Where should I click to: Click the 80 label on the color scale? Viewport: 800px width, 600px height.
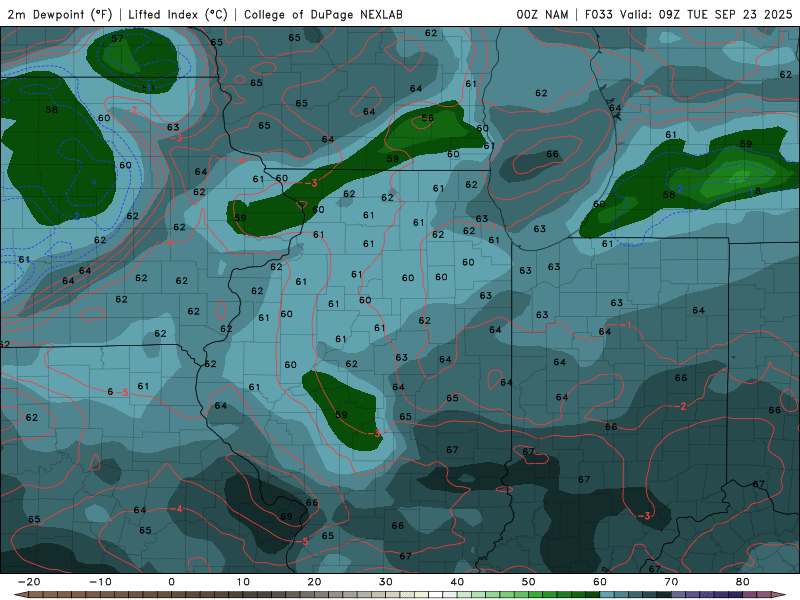pyautogui.click(x=743, y=582)
